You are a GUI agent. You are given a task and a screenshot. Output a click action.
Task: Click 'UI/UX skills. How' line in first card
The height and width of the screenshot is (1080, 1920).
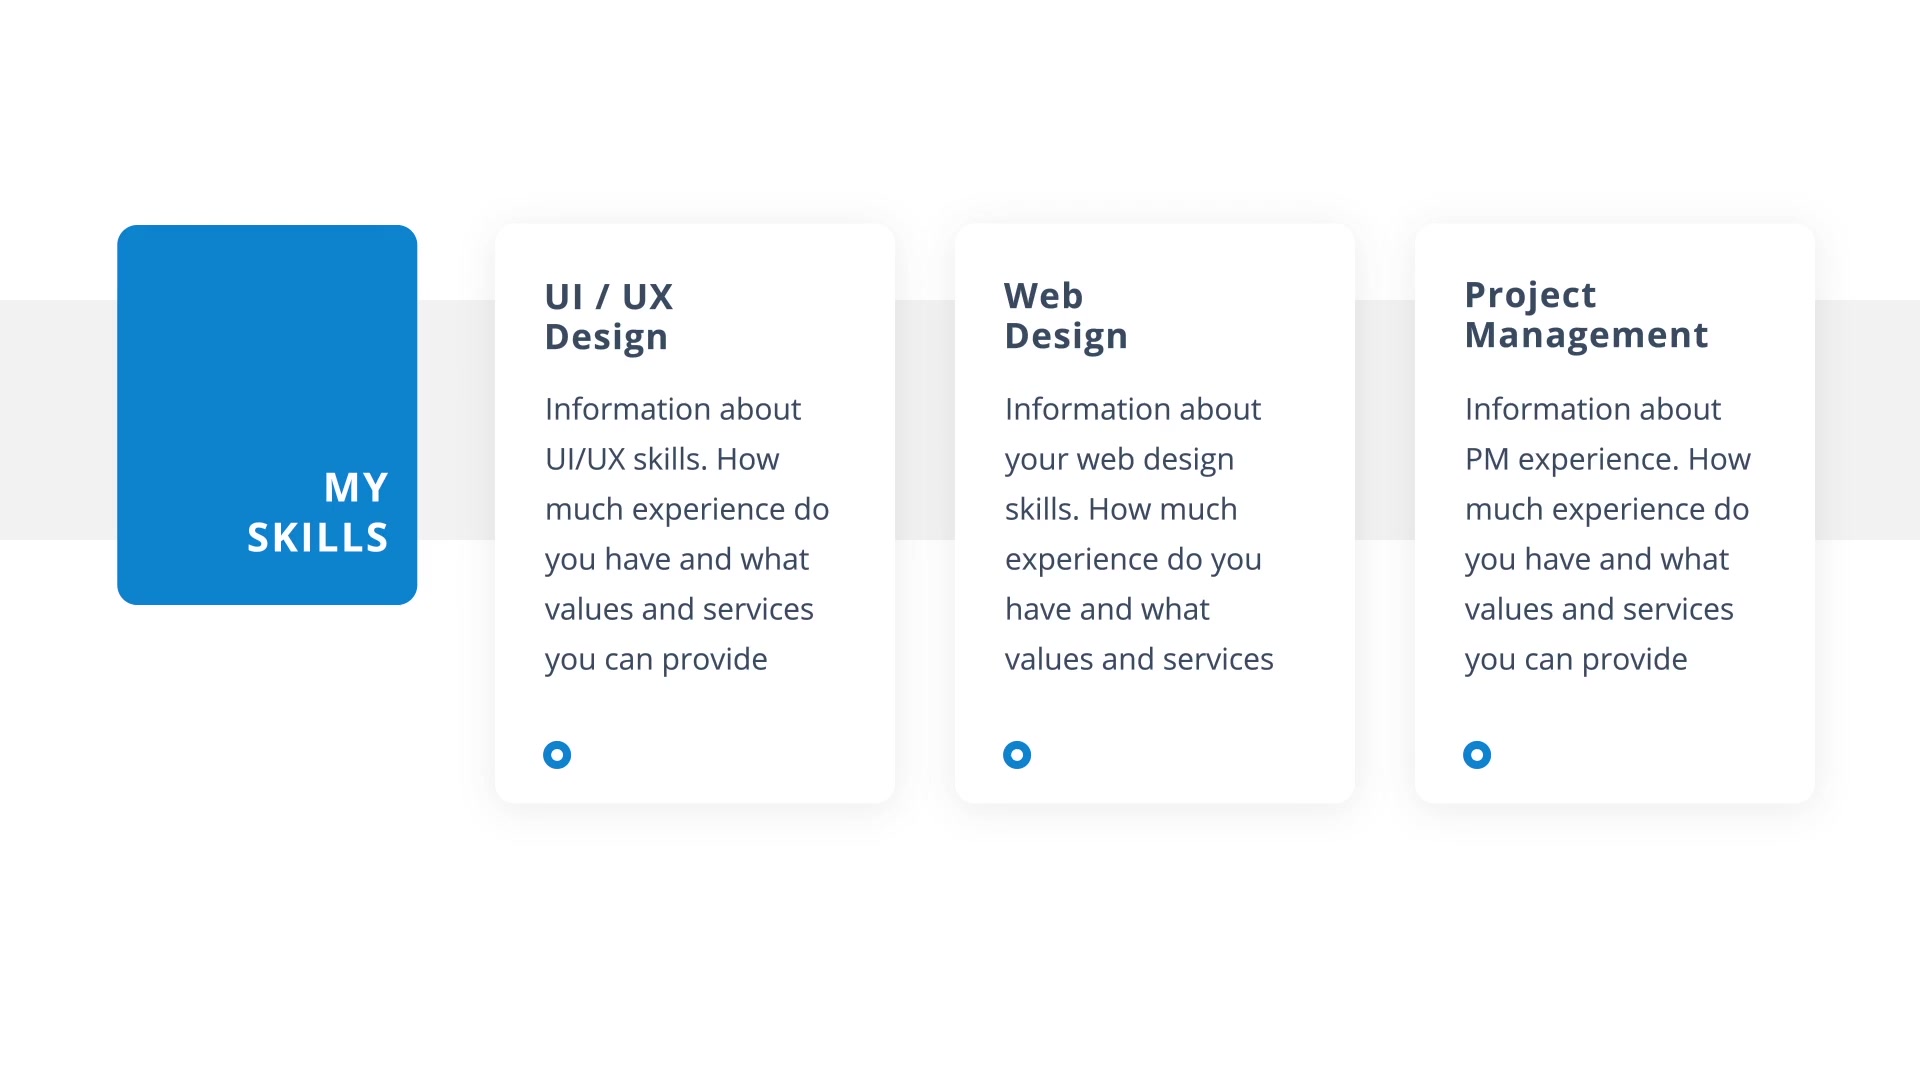point(661,460)
